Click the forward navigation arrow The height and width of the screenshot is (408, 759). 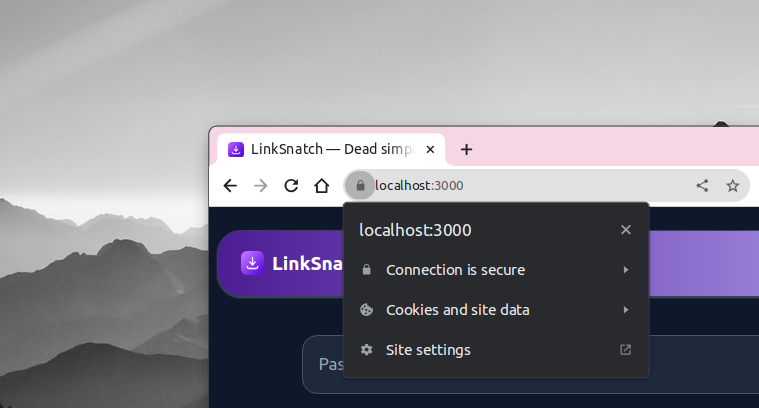click(x=261, y=186)
